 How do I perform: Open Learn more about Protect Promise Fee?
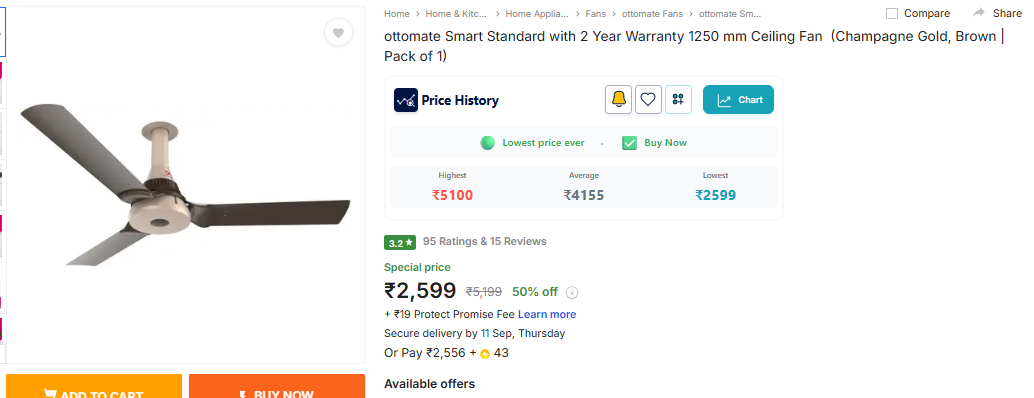(547, 314)
